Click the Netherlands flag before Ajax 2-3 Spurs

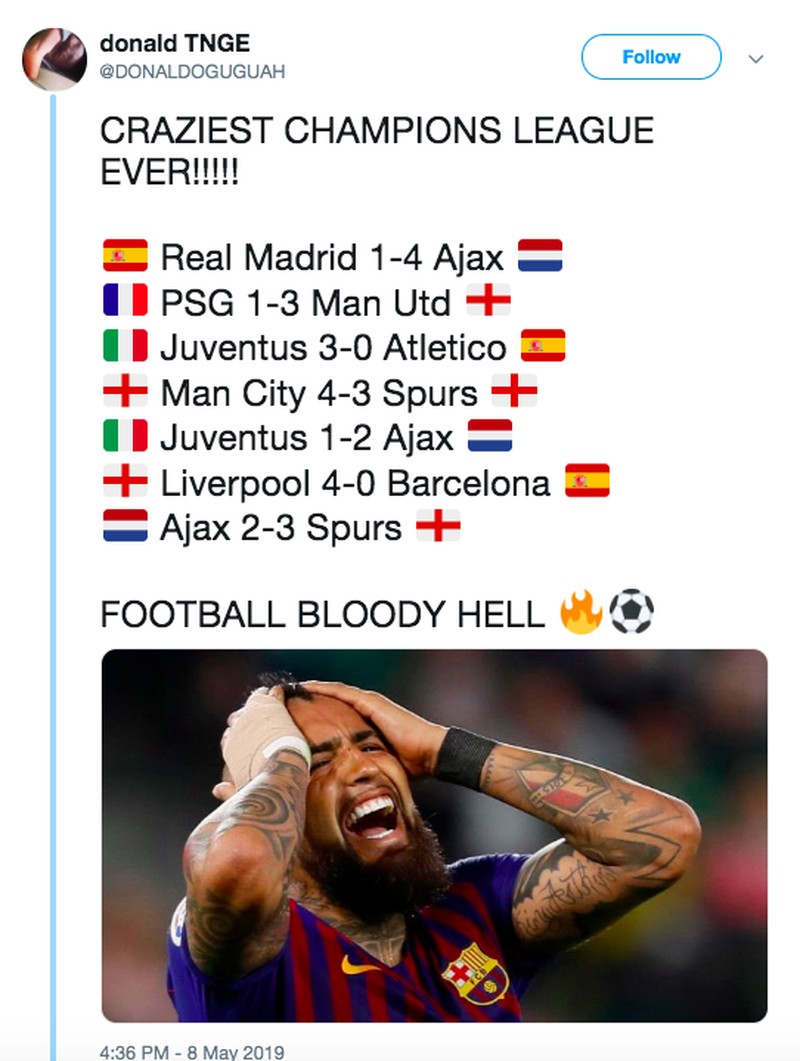click(125, 527)
